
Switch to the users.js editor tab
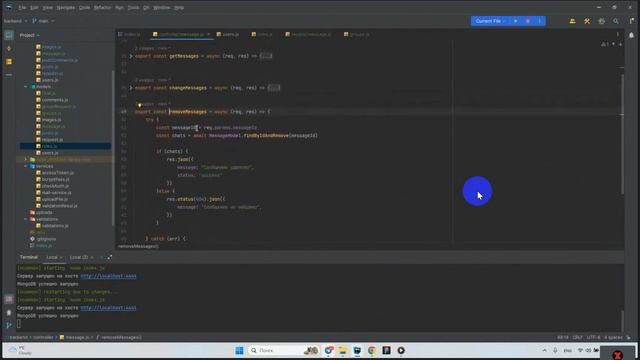228,35
